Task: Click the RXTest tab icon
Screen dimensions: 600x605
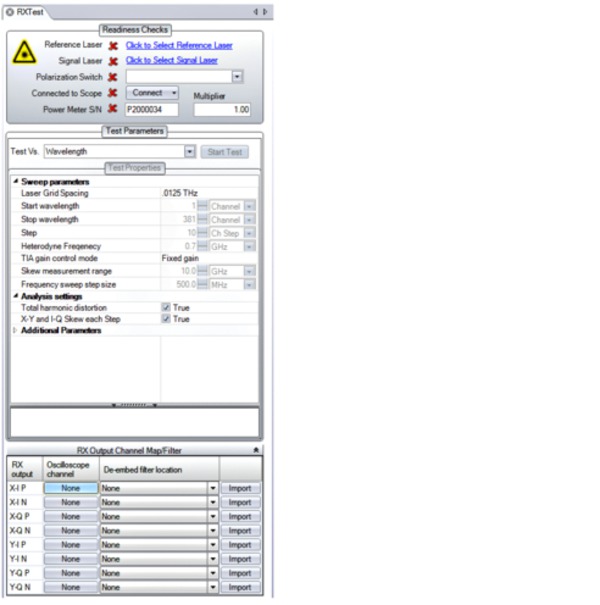Action: [x=10, y=11]
